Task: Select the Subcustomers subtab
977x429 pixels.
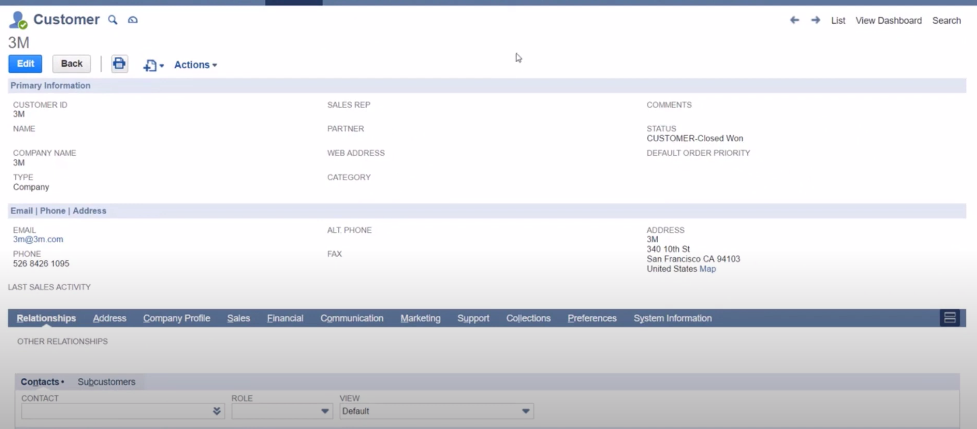Action: point(107,382)
